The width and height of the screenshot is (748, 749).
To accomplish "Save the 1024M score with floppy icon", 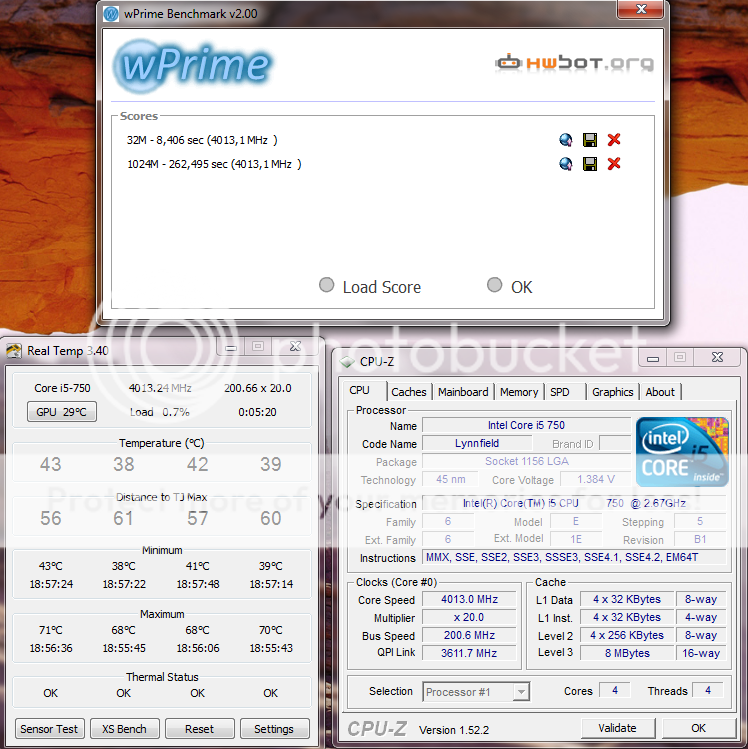I will point(590,164).
